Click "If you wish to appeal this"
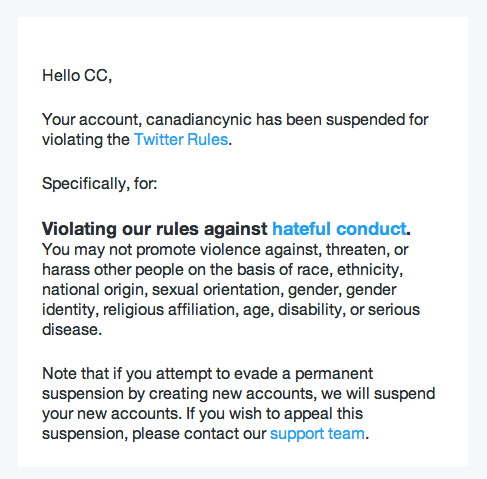This screenshot has height=479, width=487. click(x=274, y=414)
